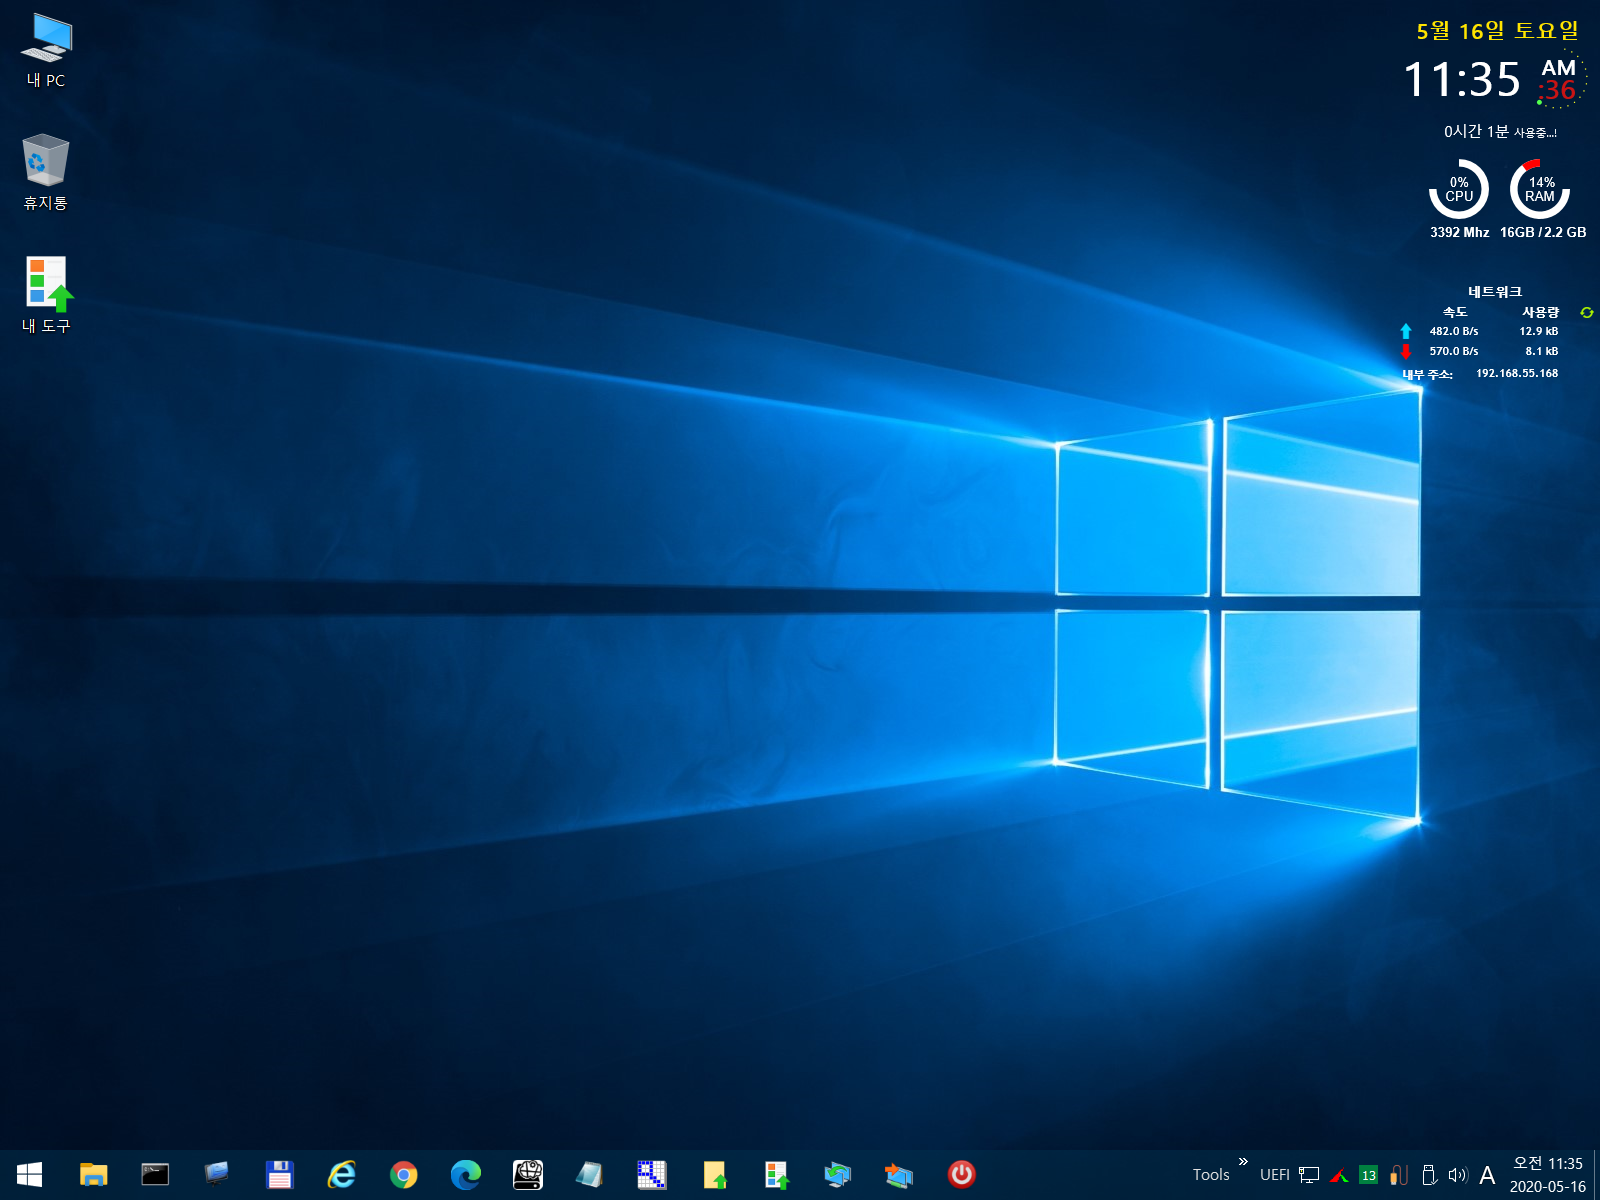Click the 네트워크 widget heading
This screenshot has width=1600, height=1200.
[x=1495, y=292]
